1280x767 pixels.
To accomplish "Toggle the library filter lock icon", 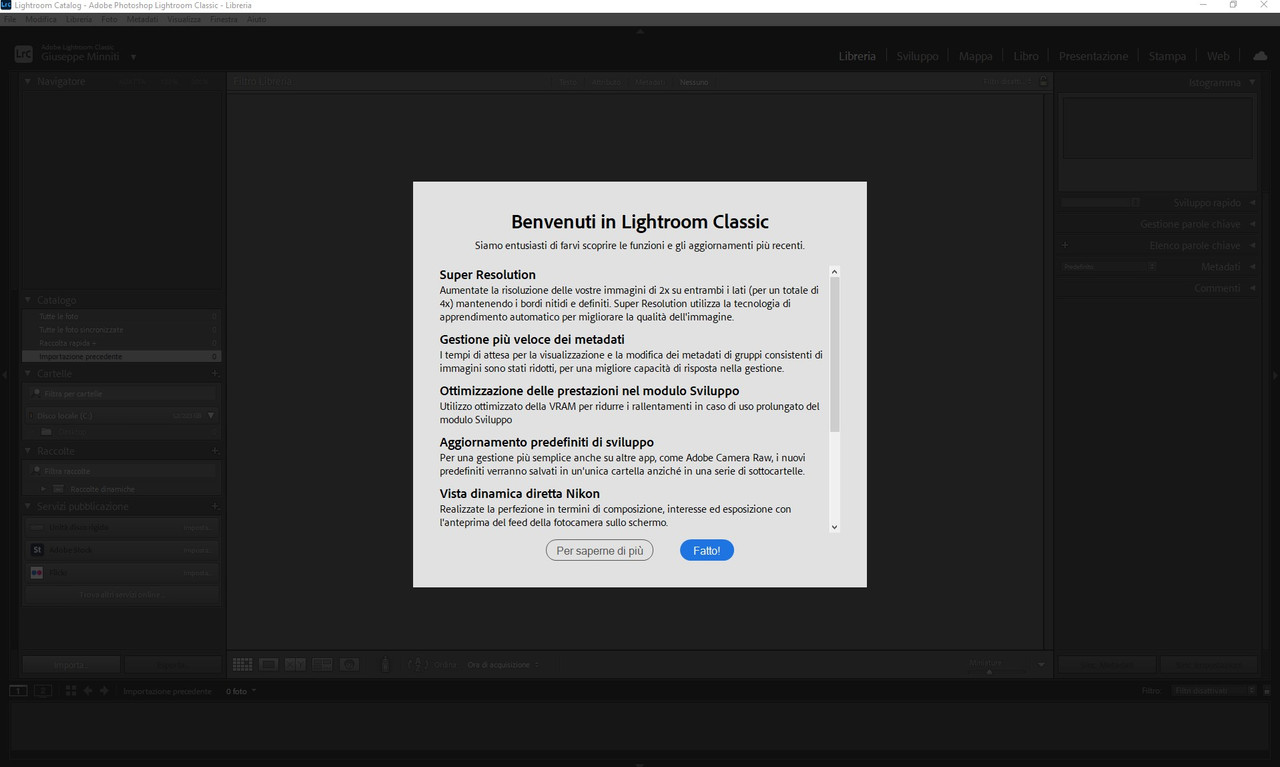I will pos(1043,82).
